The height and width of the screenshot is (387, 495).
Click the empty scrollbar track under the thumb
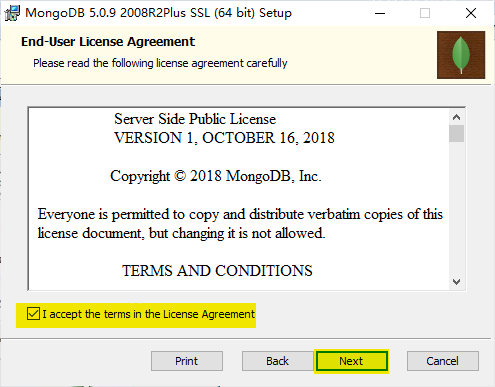click(x=456, y=208)
